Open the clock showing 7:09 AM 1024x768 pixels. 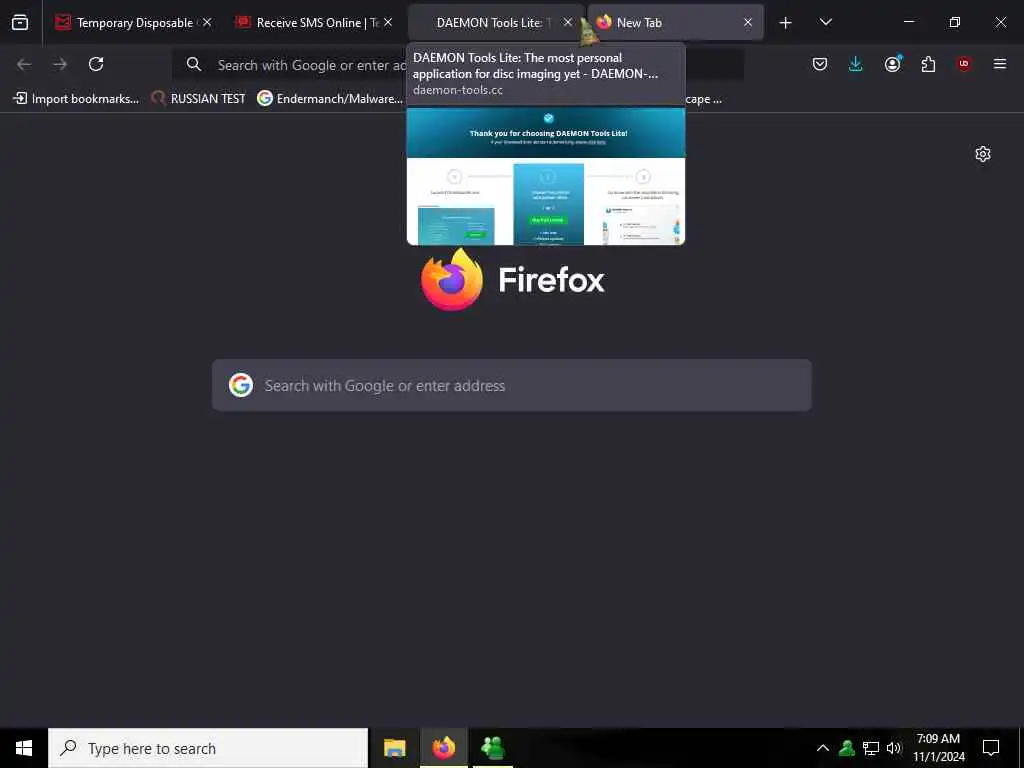pos(938,748)
